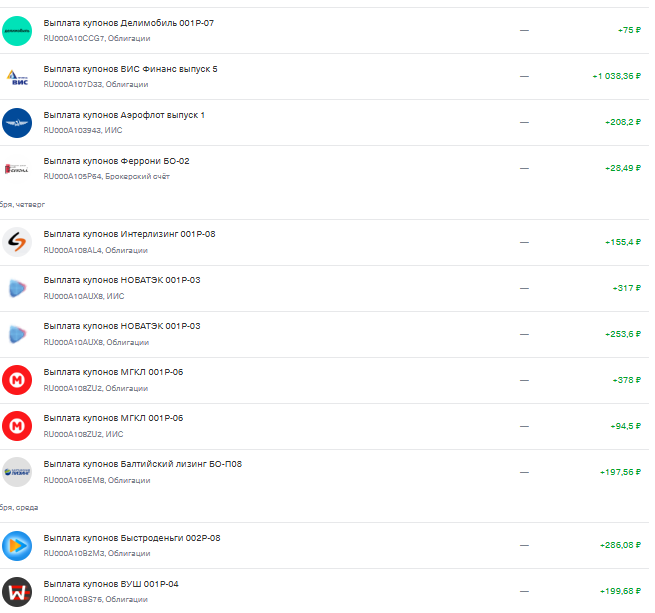Viewport: 655px width, 613px height.
Task: Click the +94,5 ₽ amount
Action: (x=625, y=426)
